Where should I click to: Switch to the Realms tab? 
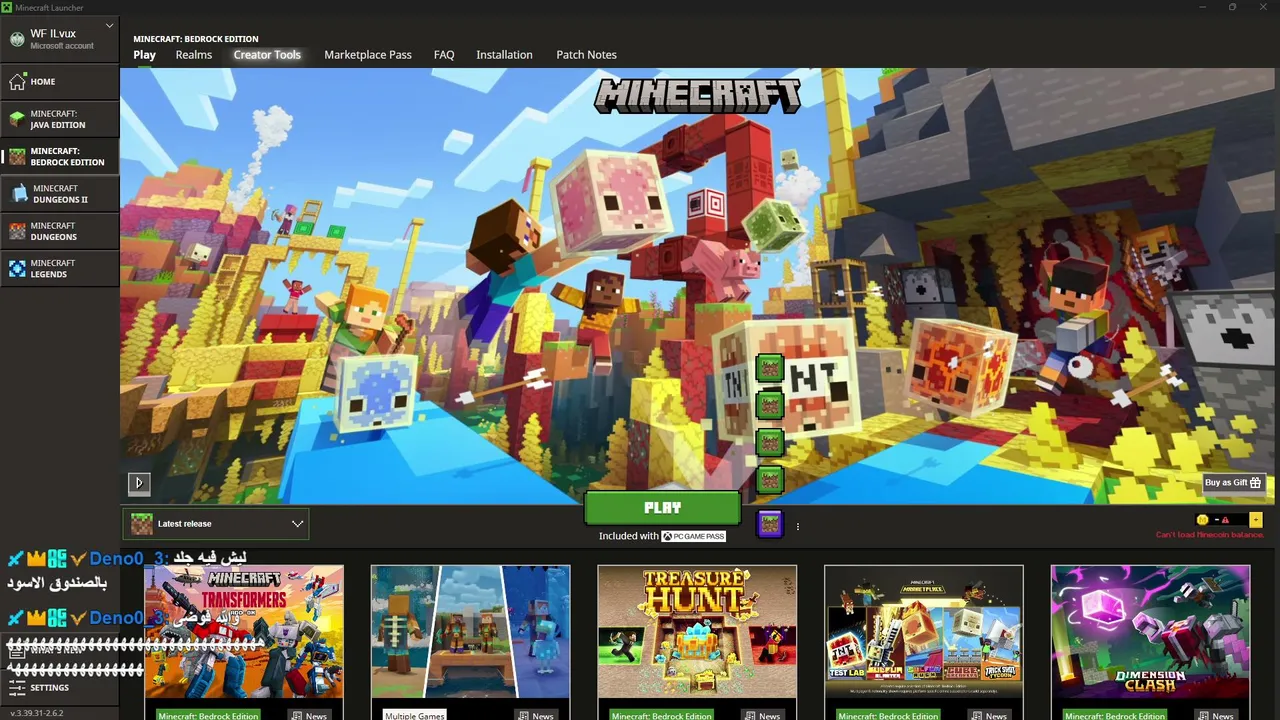click(194, 55)
